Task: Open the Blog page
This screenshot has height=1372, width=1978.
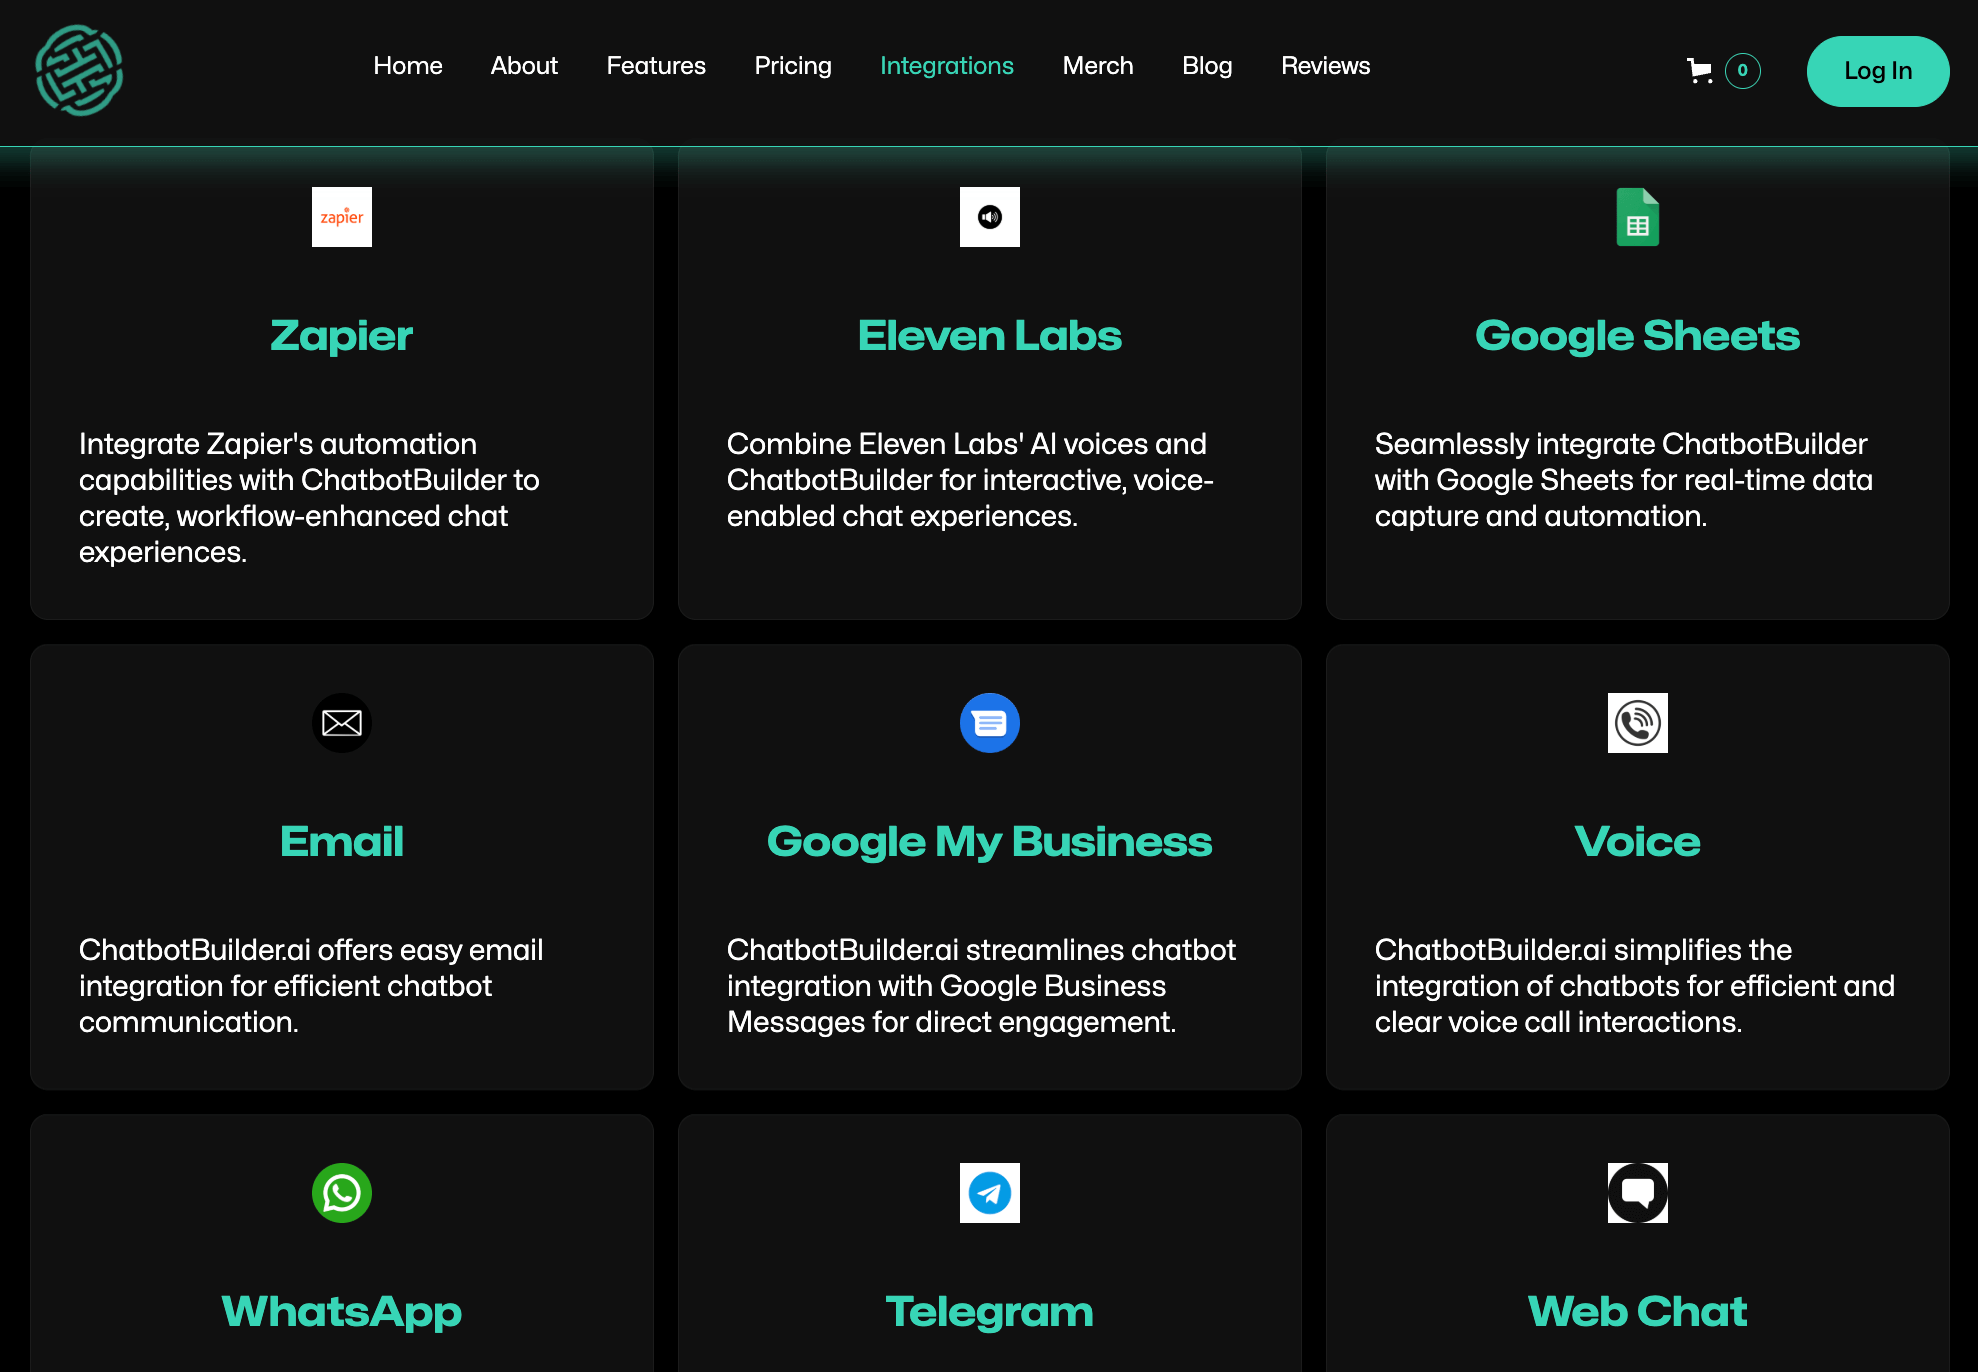Action: click(x=1207, y=66)
